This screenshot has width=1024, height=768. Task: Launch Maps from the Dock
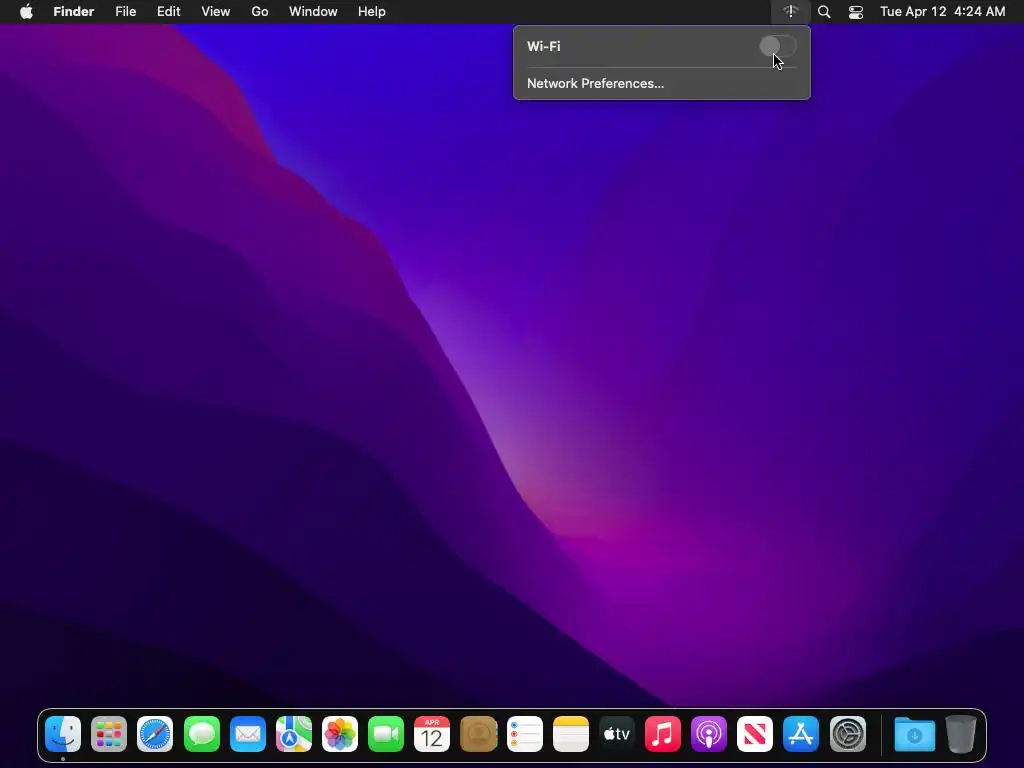coord(294,734)
